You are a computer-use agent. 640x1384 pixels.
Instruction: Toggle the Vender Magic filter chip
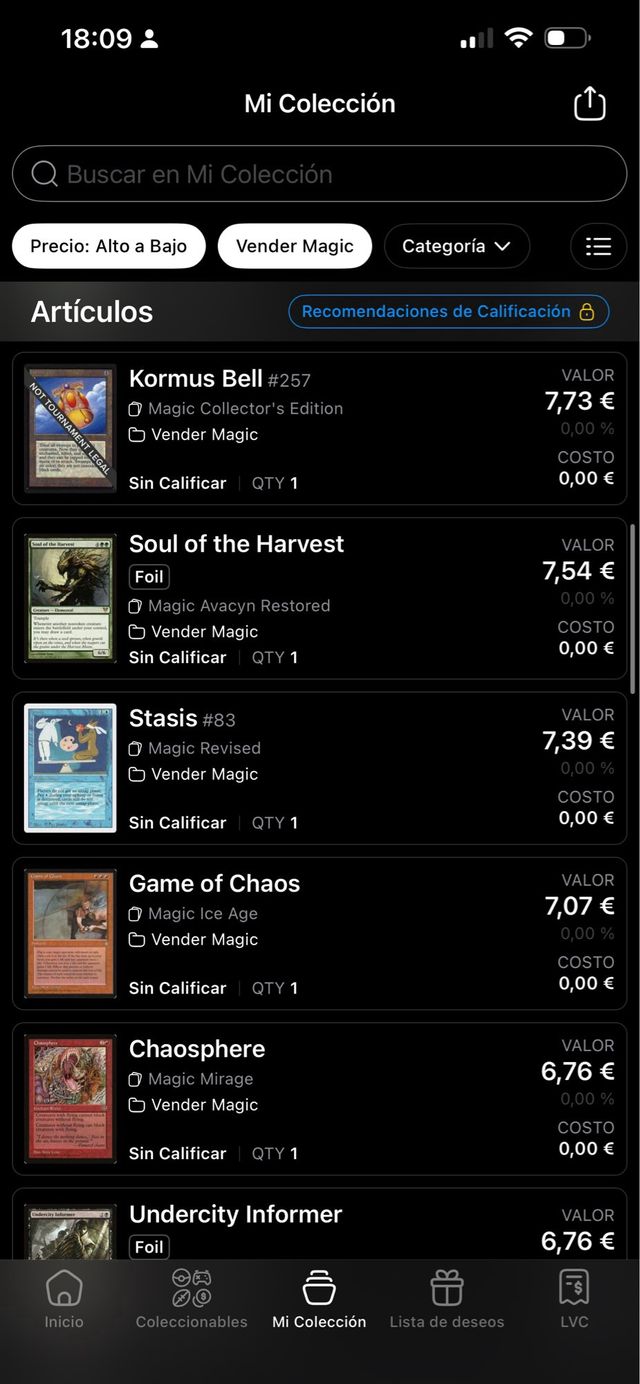(x=295, y=246)
